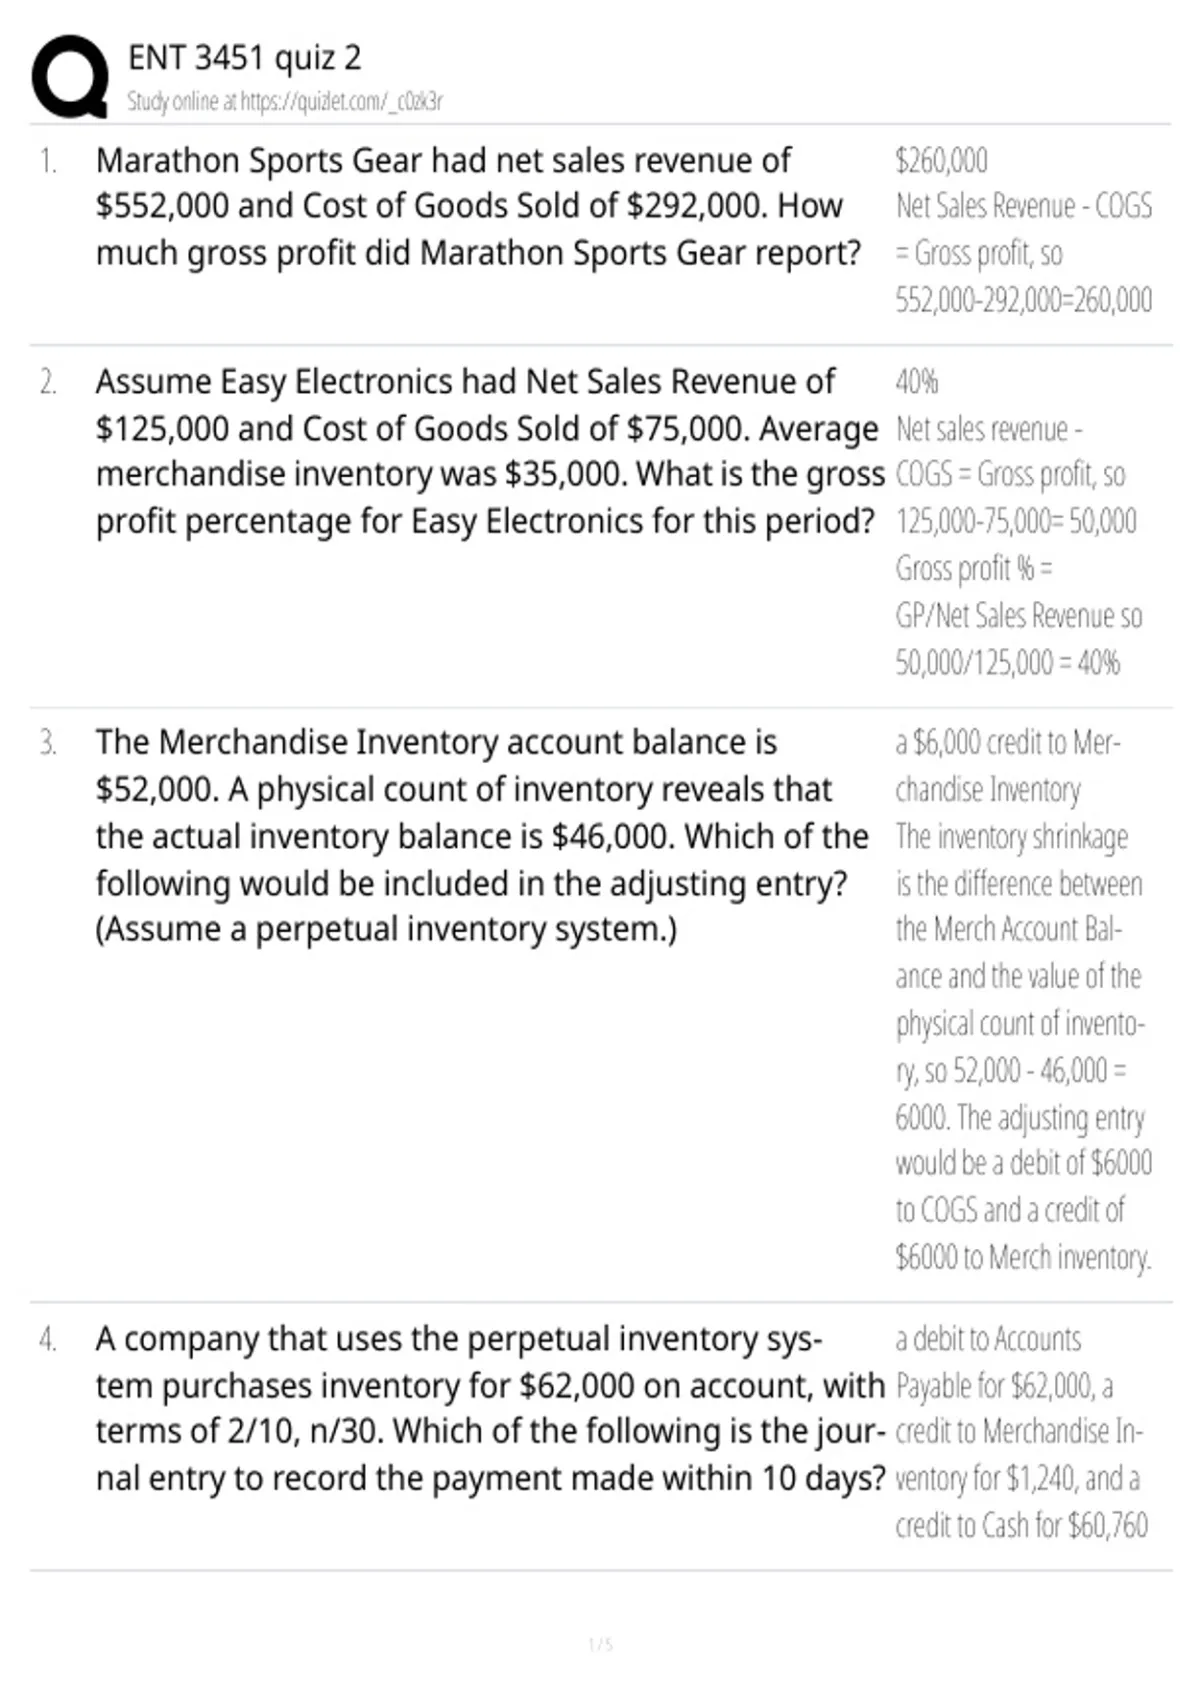Screen dimensions: 1200x1700
Task: Select the Marathon Sports Gear question text
Action: coord(478,207)
